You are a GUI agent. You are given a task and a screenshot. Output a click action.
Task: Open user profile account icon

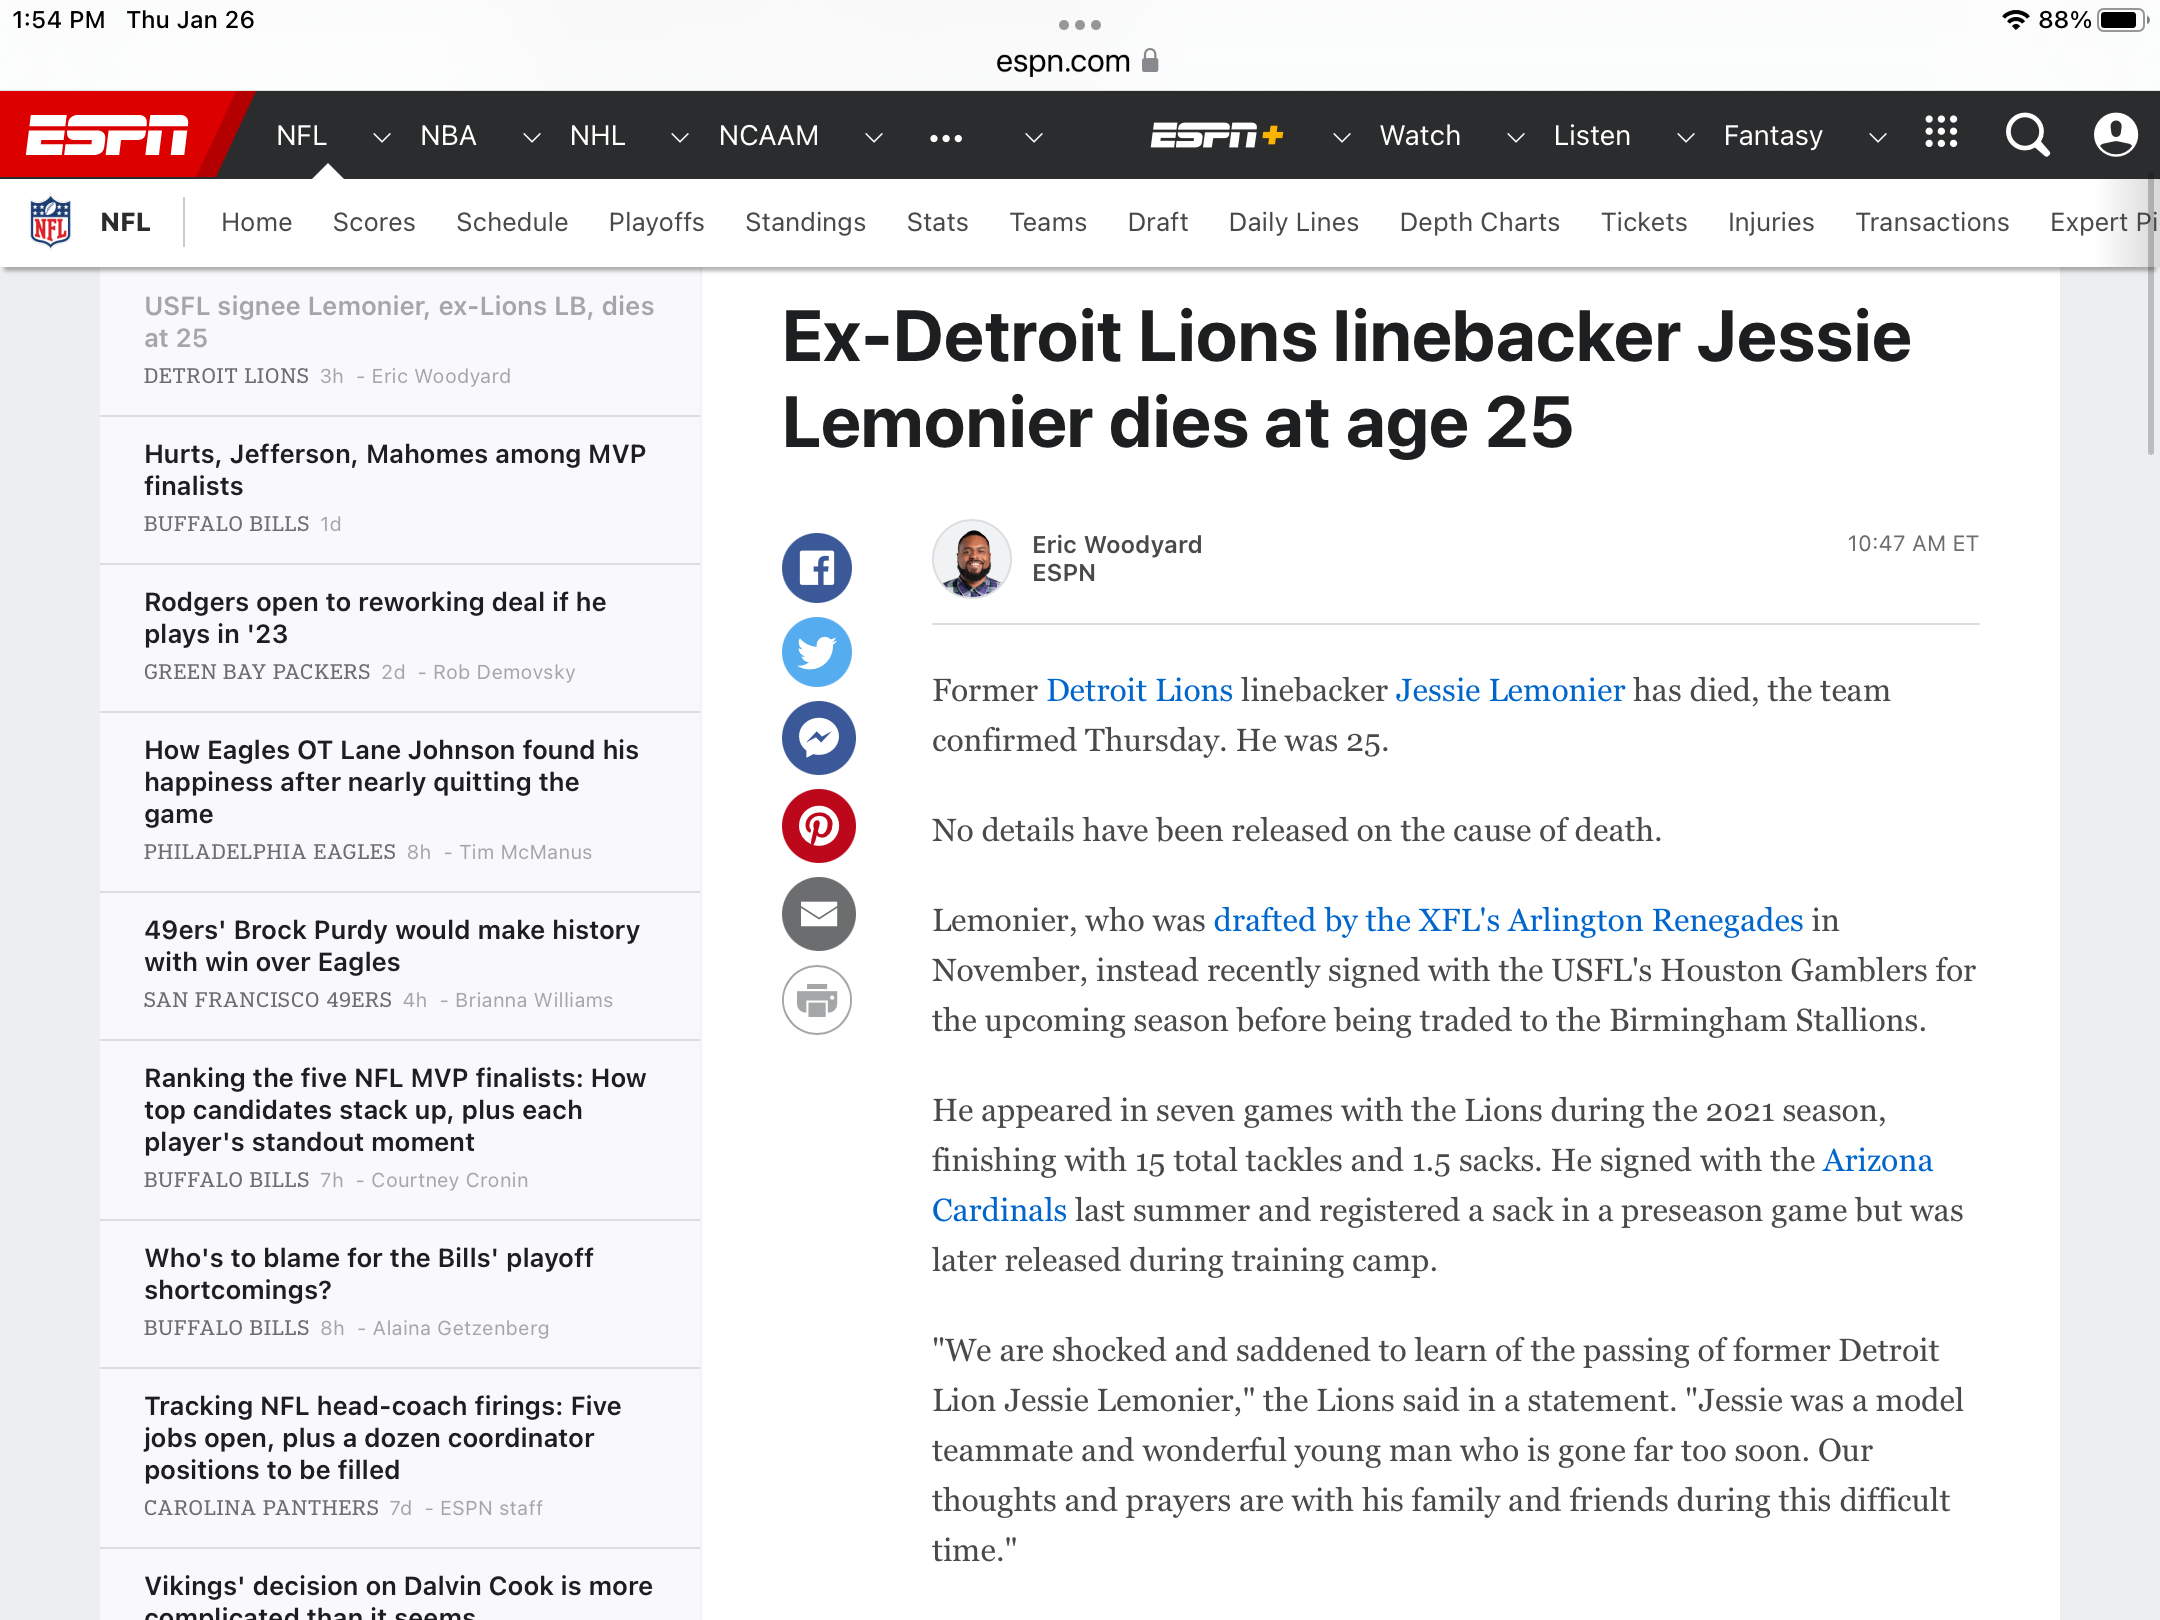coord(2116,135)
